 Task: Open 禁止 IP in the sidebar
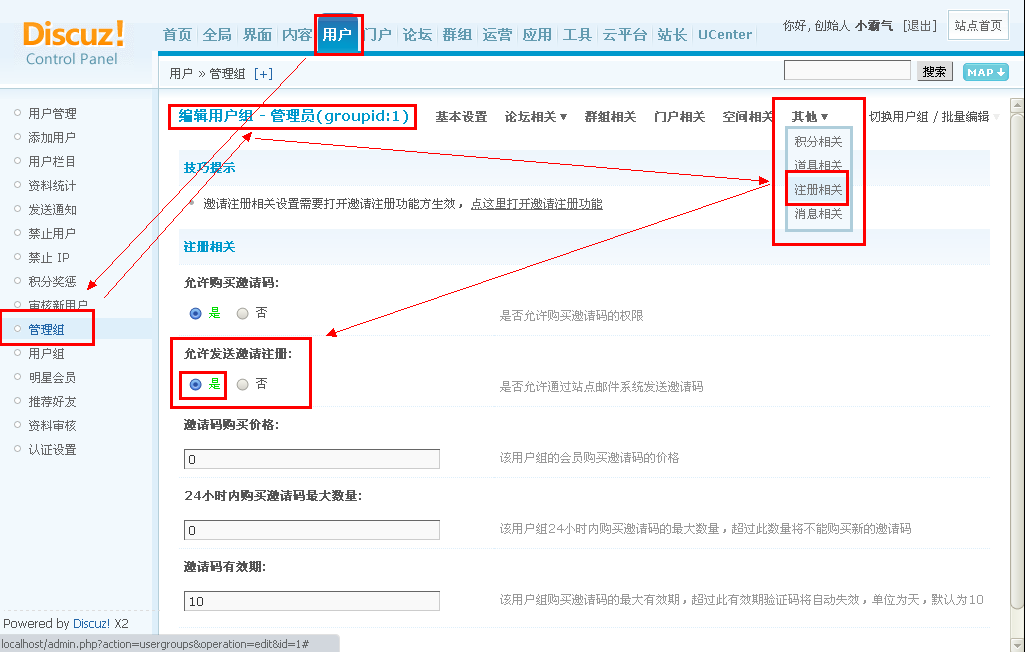49,258
